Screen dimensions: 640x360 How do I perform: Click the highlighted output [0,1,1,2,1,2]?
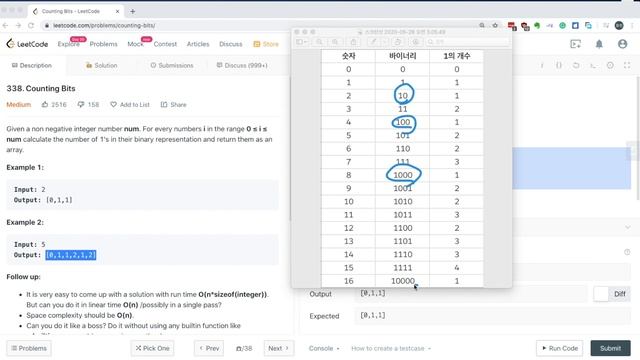(x=71, y=255)
